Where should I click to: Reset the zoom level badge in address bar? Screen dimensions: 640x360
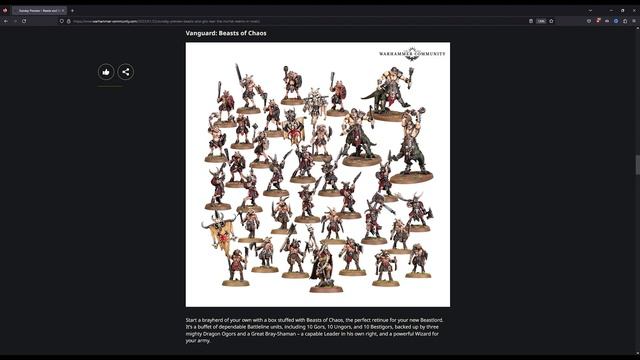tap(541, 21)
